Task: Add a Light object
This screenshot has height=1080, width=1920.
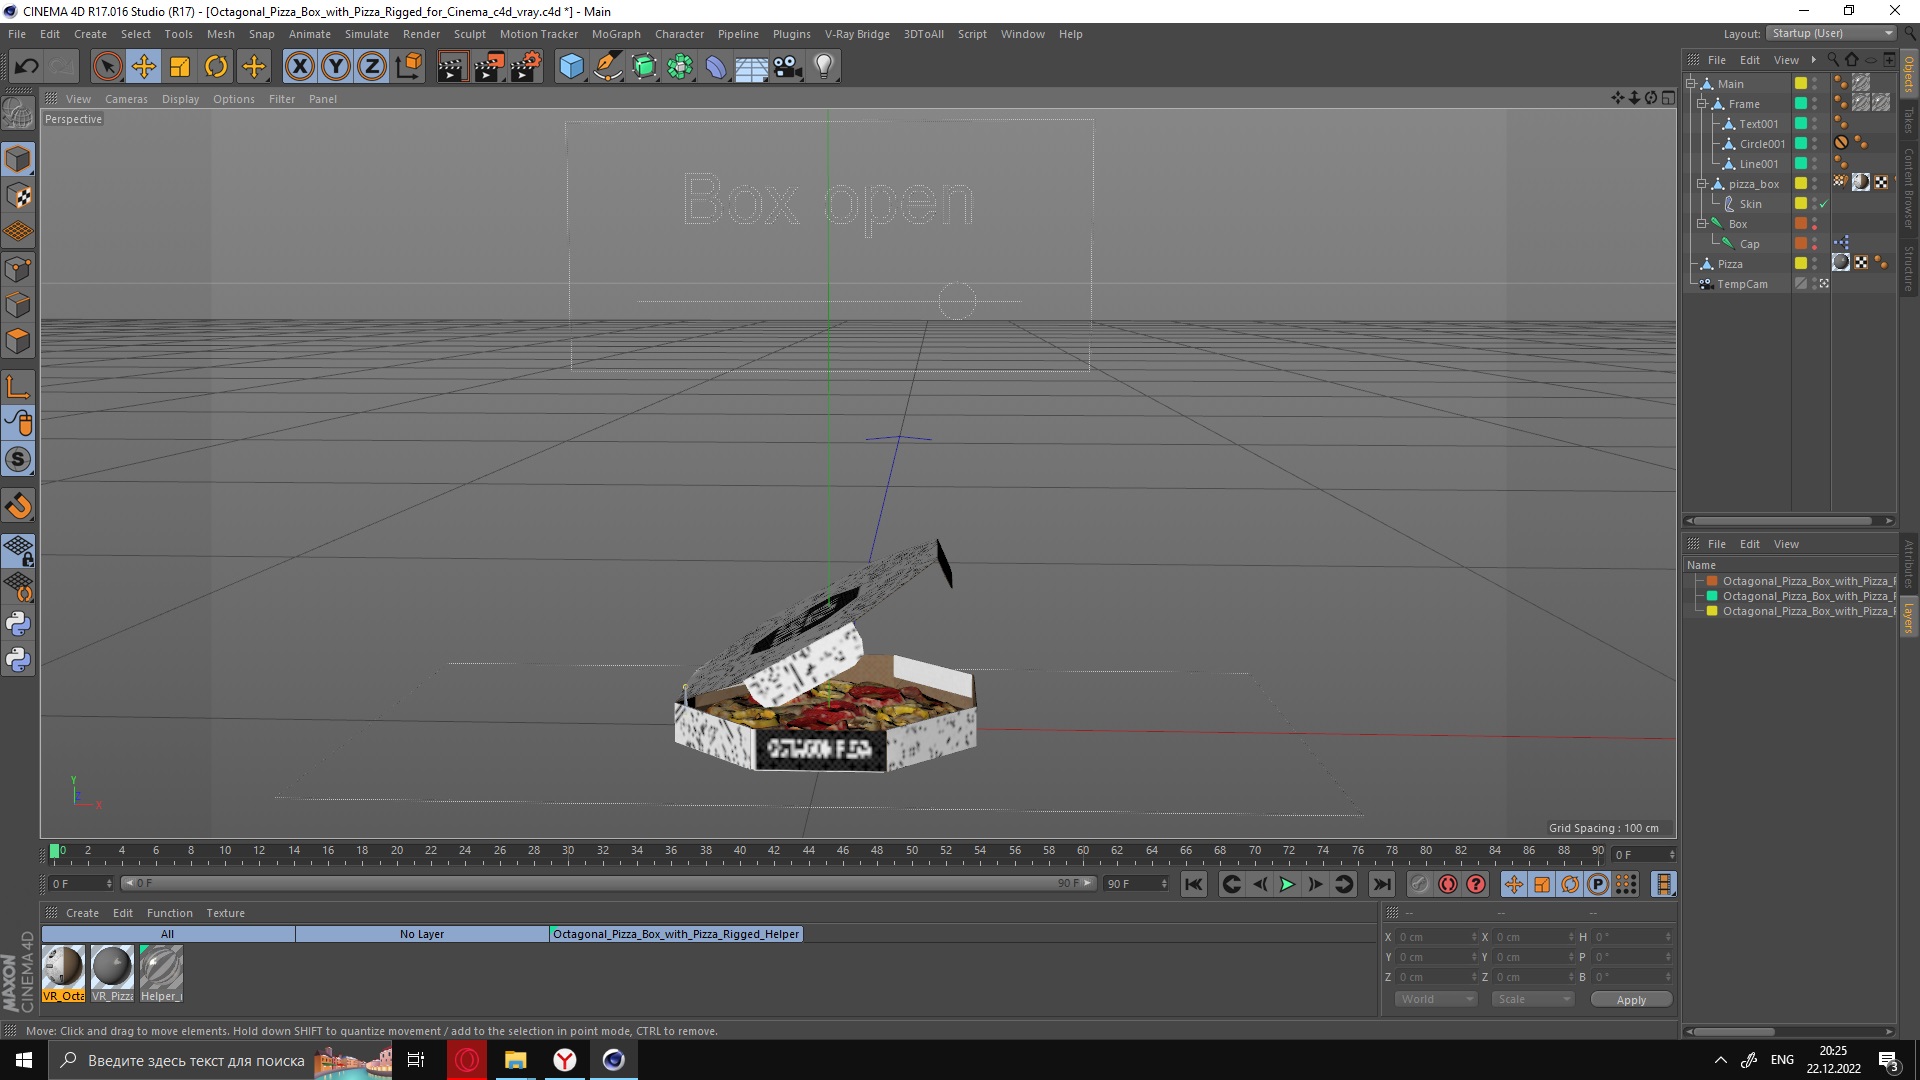Action: pos(824,67)
